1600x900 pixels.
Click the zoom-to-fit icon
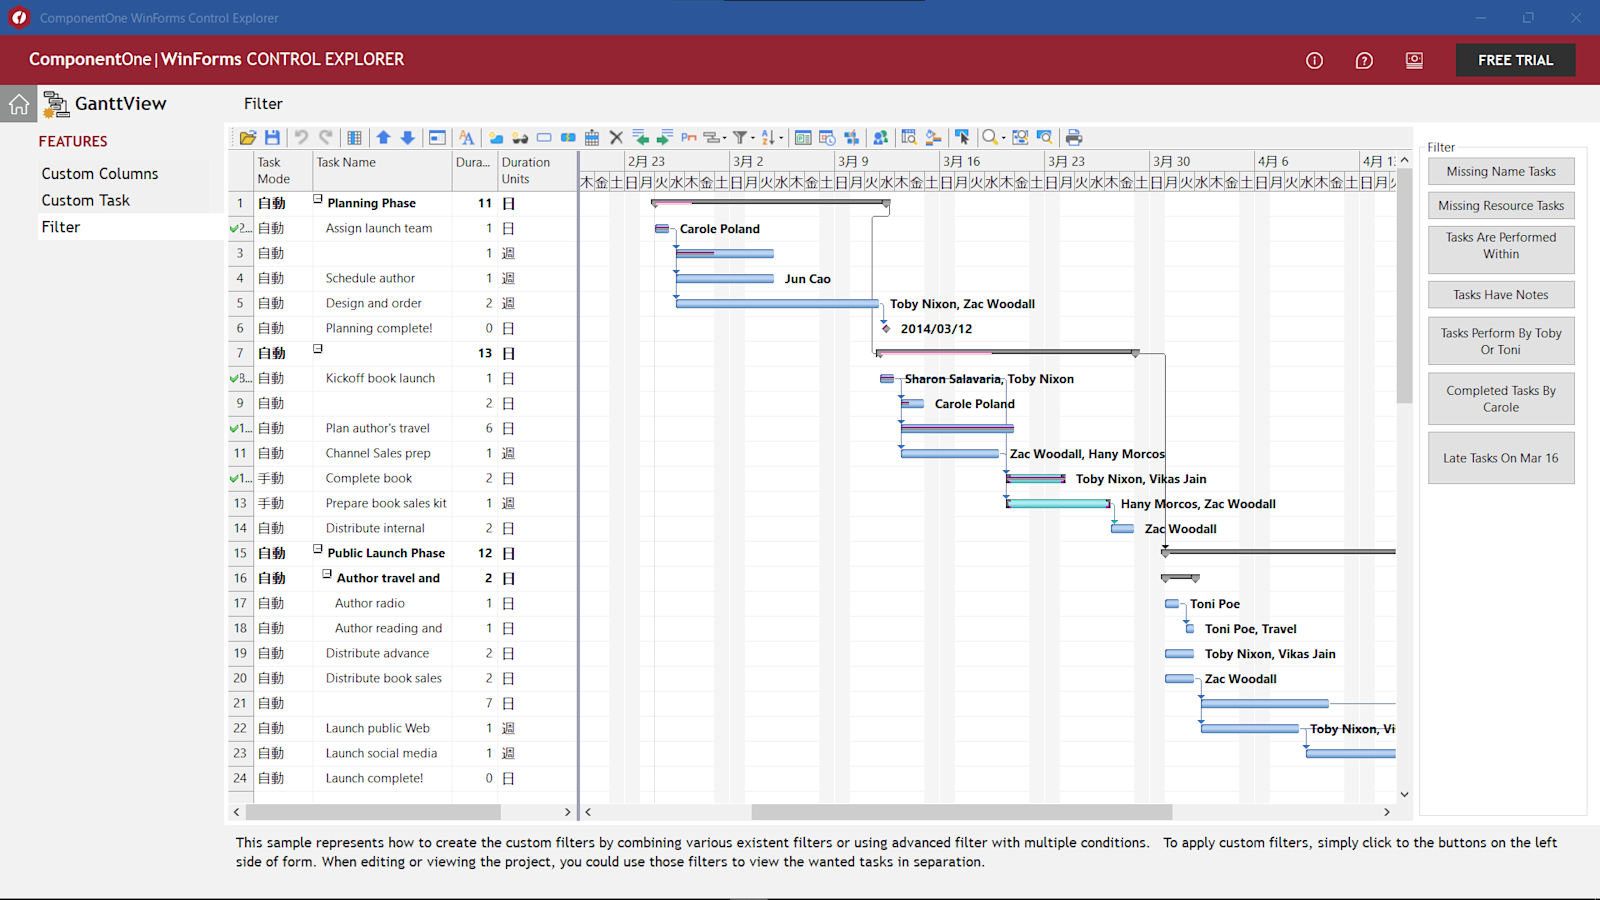pyautogui.click(x=1020, y=137)
